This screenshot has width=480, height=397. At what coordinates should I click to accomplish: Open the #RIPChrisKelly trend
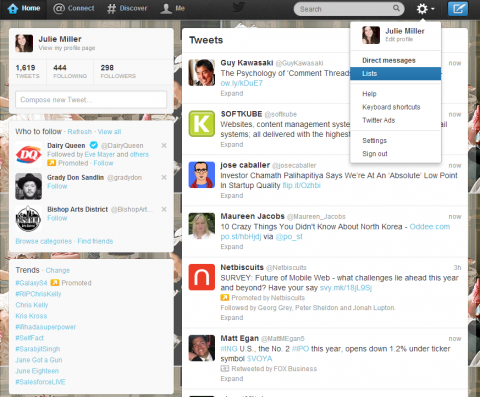[x=38, y=294]
